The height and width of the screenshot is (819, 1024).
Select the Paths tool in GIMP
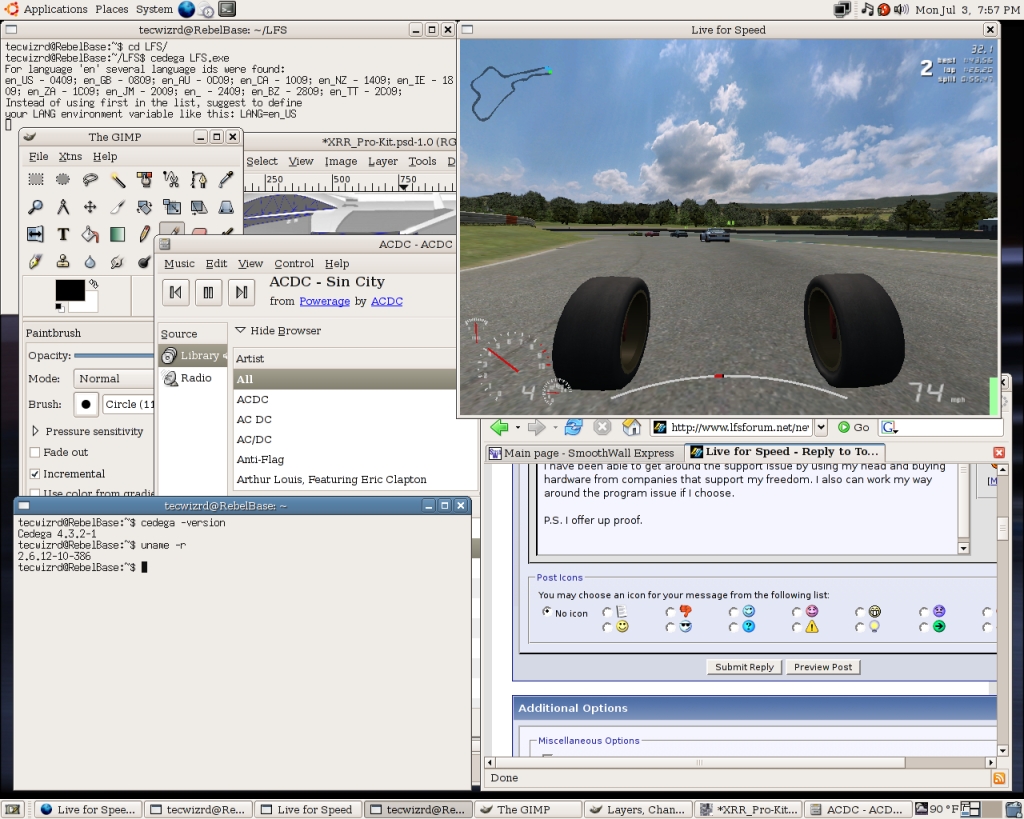pos(199,180)
